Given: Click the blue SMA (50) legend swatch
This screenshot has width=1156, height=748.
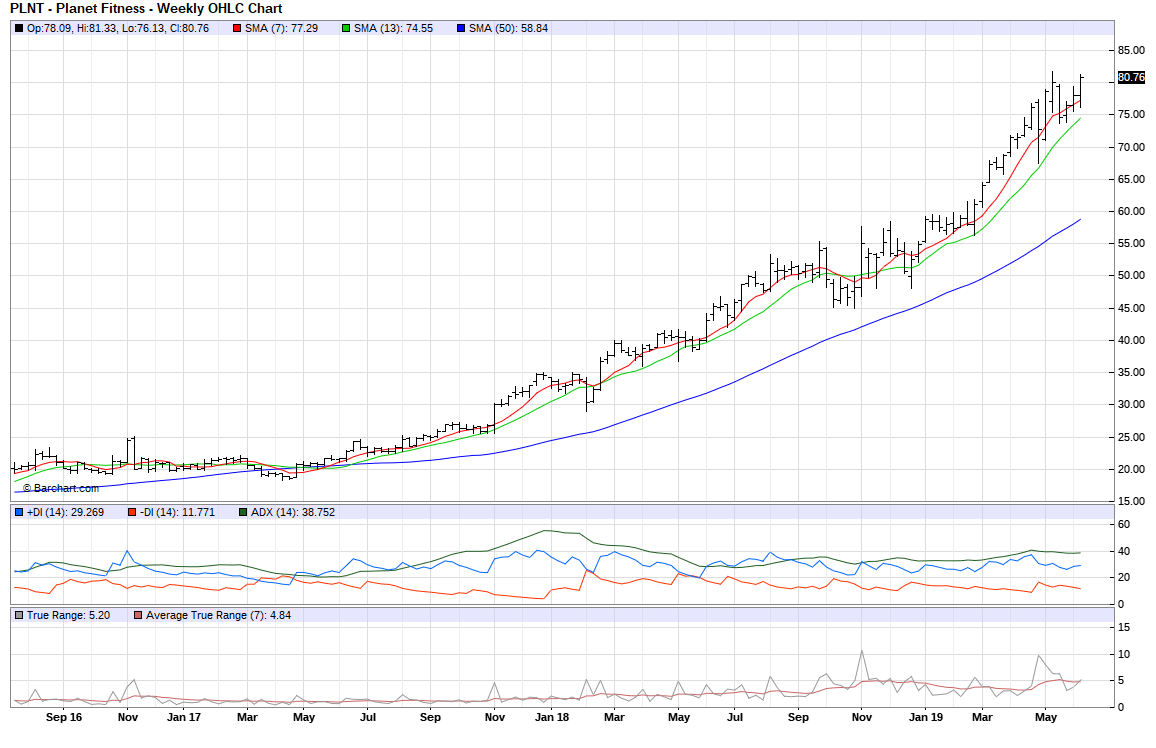Looking at the screenshot, I should coord(461,28).
